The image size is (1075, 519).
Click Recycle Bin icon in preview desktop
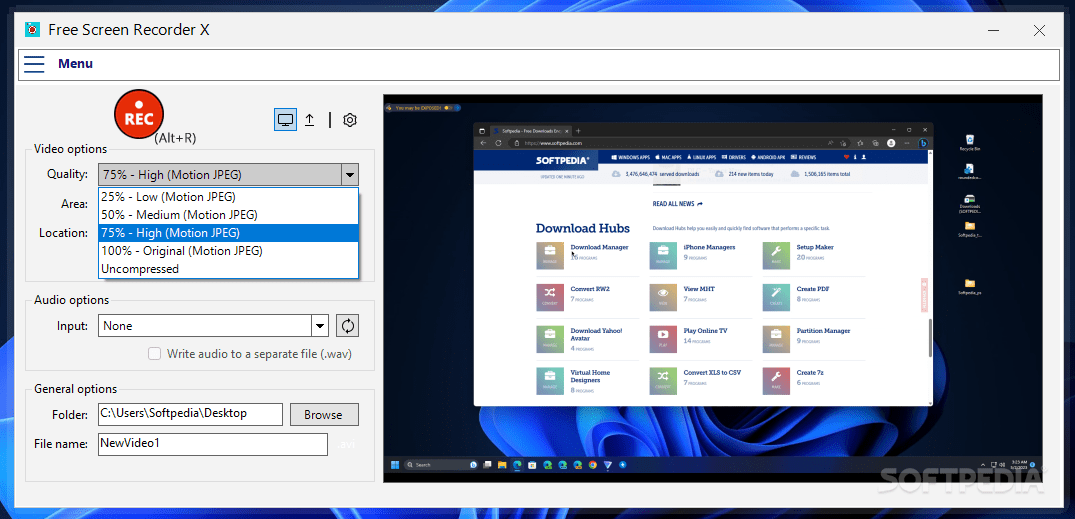pos(969,142)
